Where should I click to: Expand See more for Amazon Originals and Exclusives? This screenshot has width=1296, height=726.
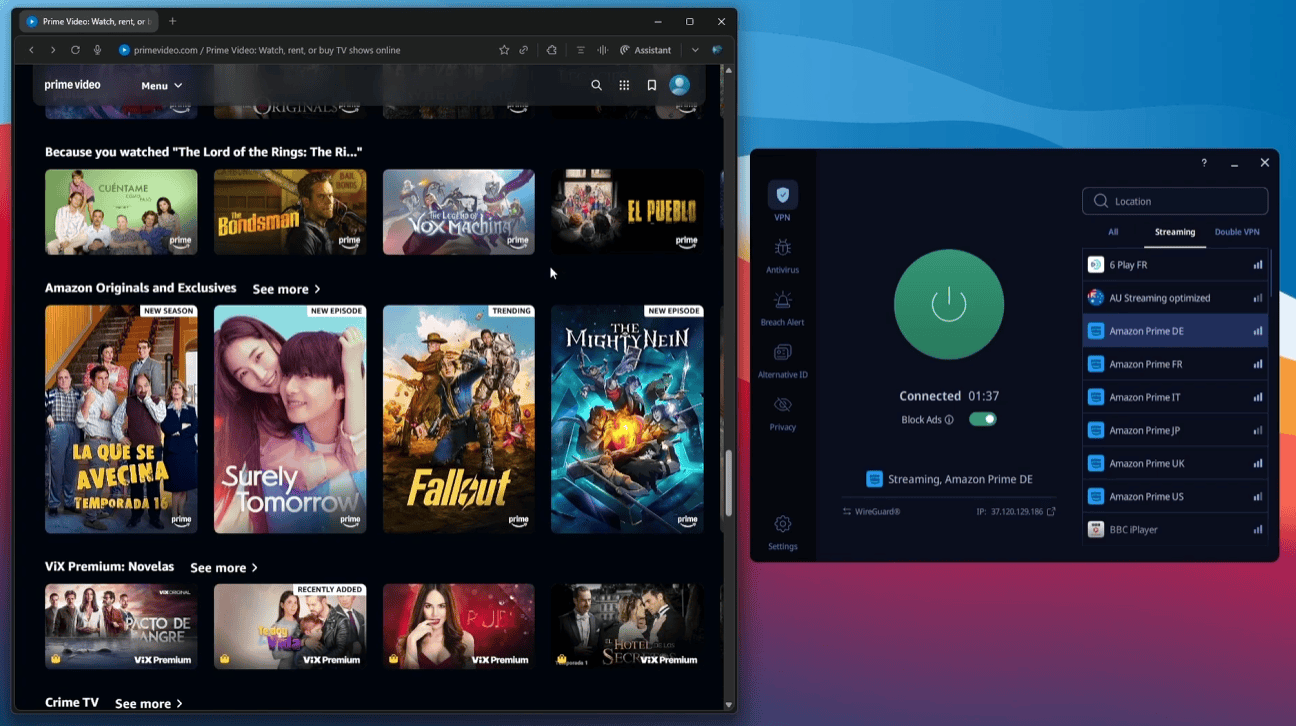tap(286, 289)
